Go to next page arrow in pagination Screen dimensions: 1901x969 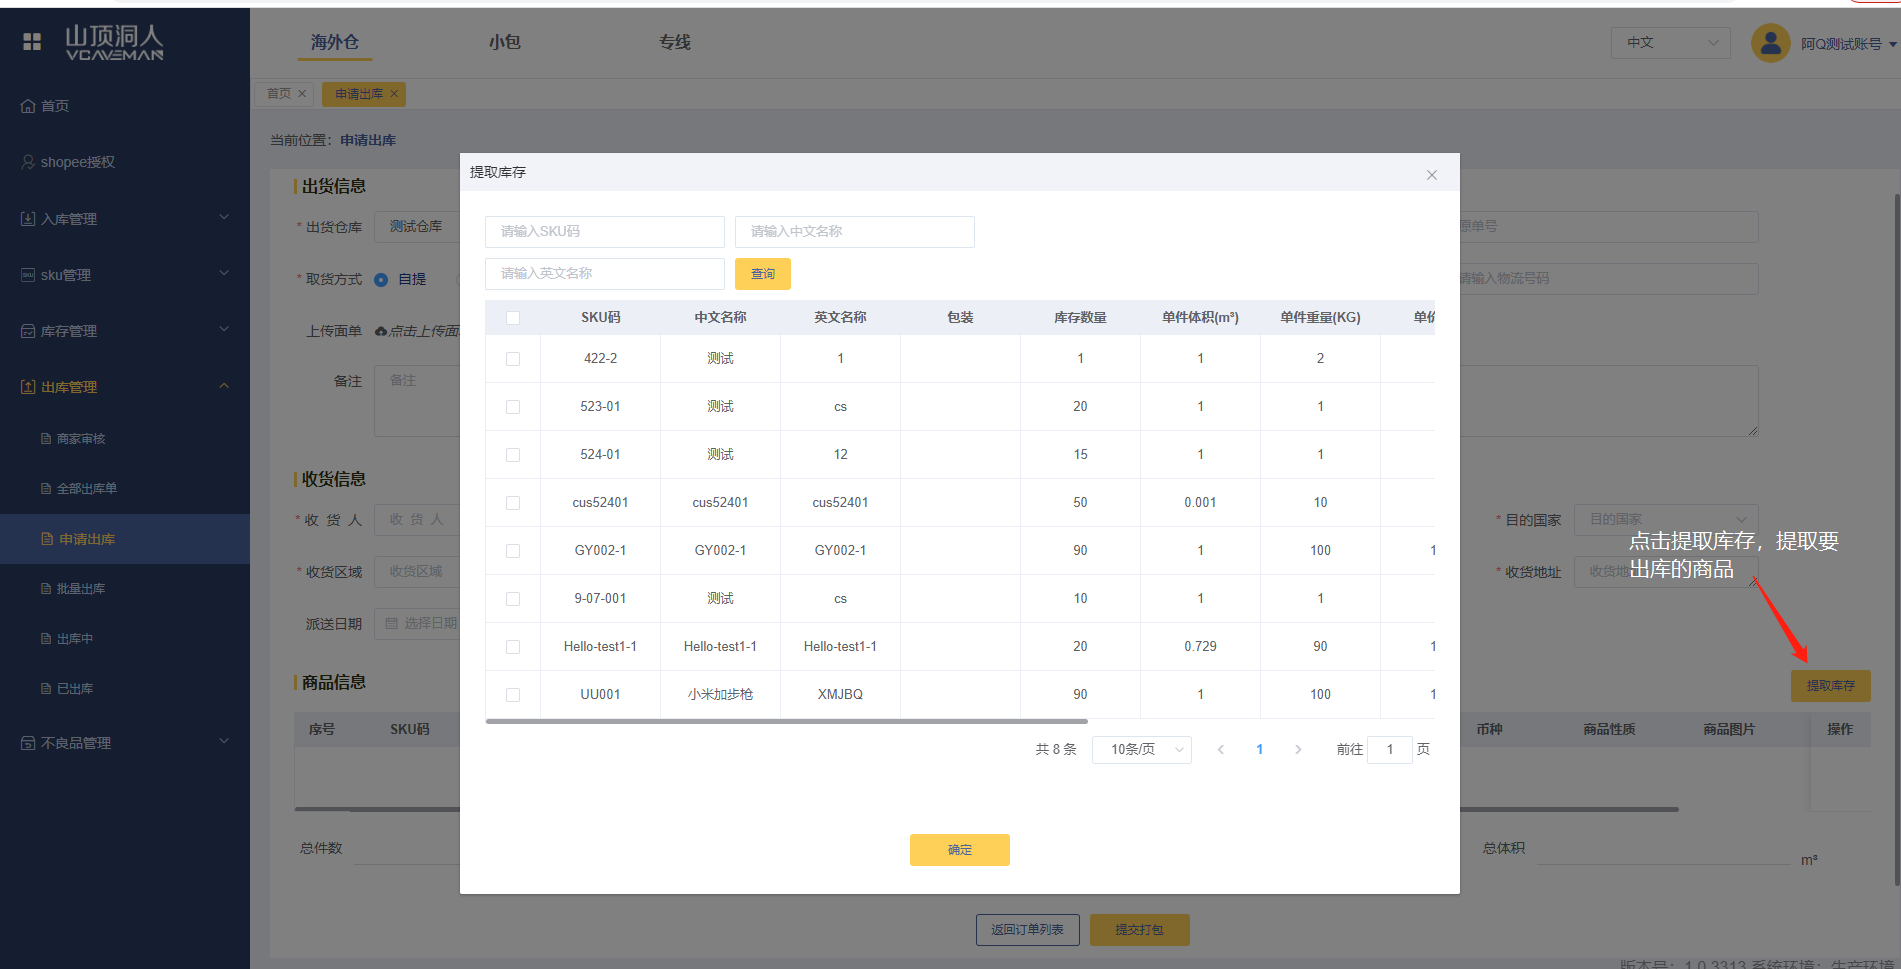(1298, 749)
